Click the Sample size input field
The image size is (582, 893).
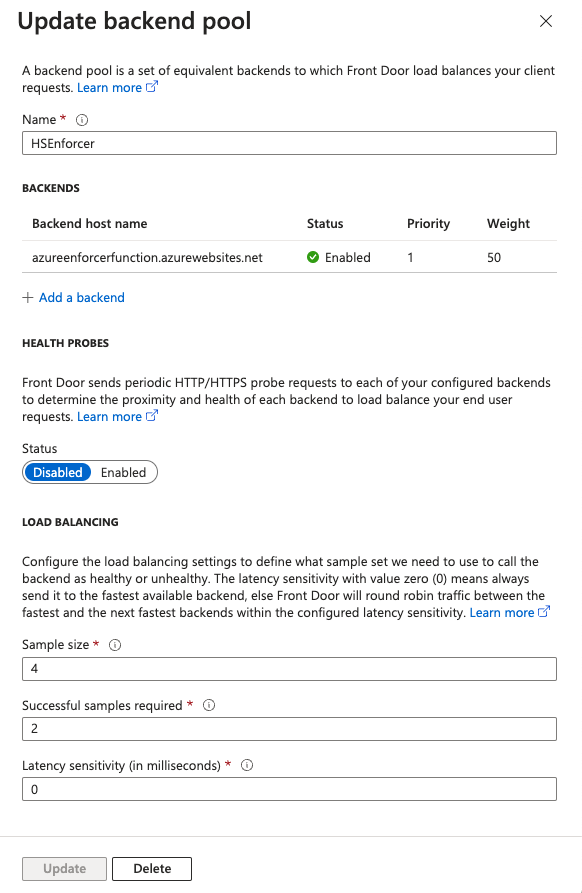pyautogui.click(x=289, y=669)
